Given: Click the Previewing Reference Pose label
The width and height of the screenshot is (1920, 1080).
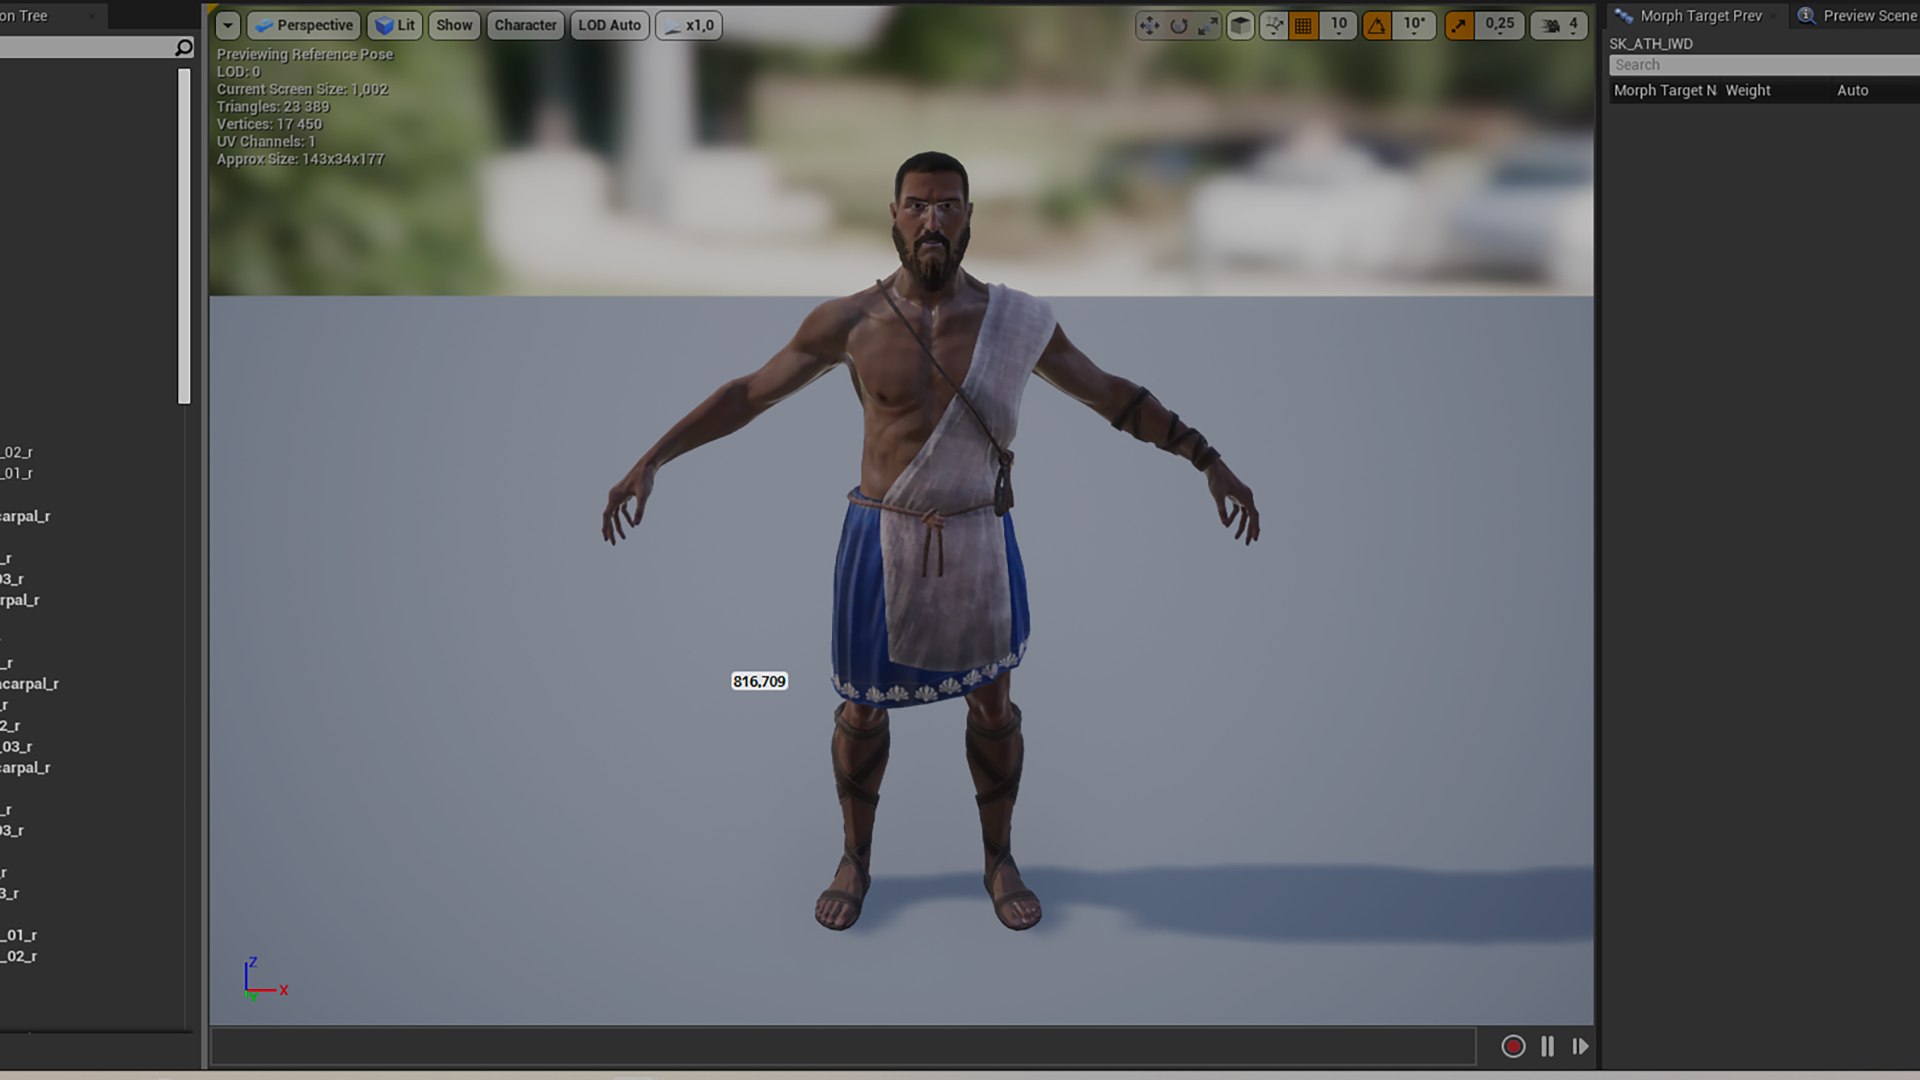Looking at the screenshot, I should (305, 54).
